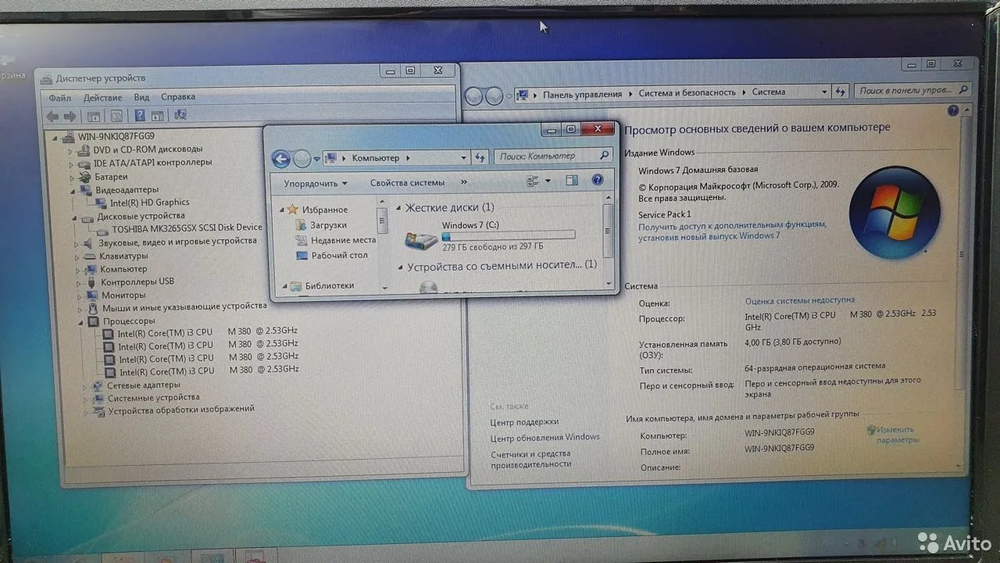
Task: Open the Загрузки folder in favorites
Action: [x=327, y=225]
